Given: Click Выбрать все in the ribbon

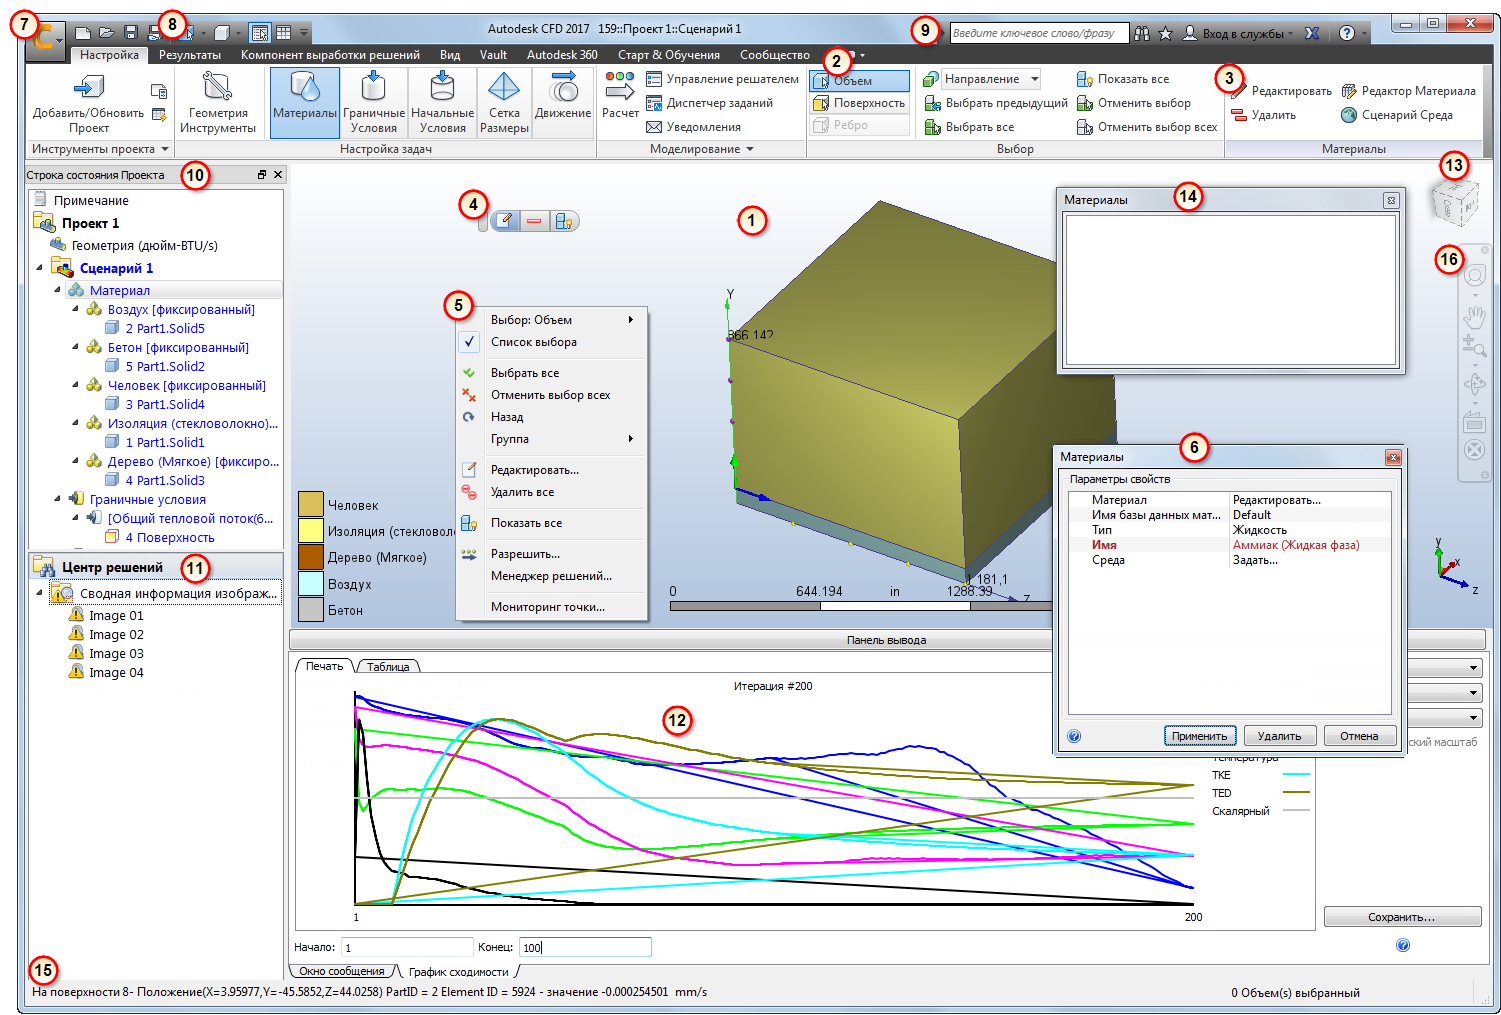Looking at the screenshot, I should (969, 127).
